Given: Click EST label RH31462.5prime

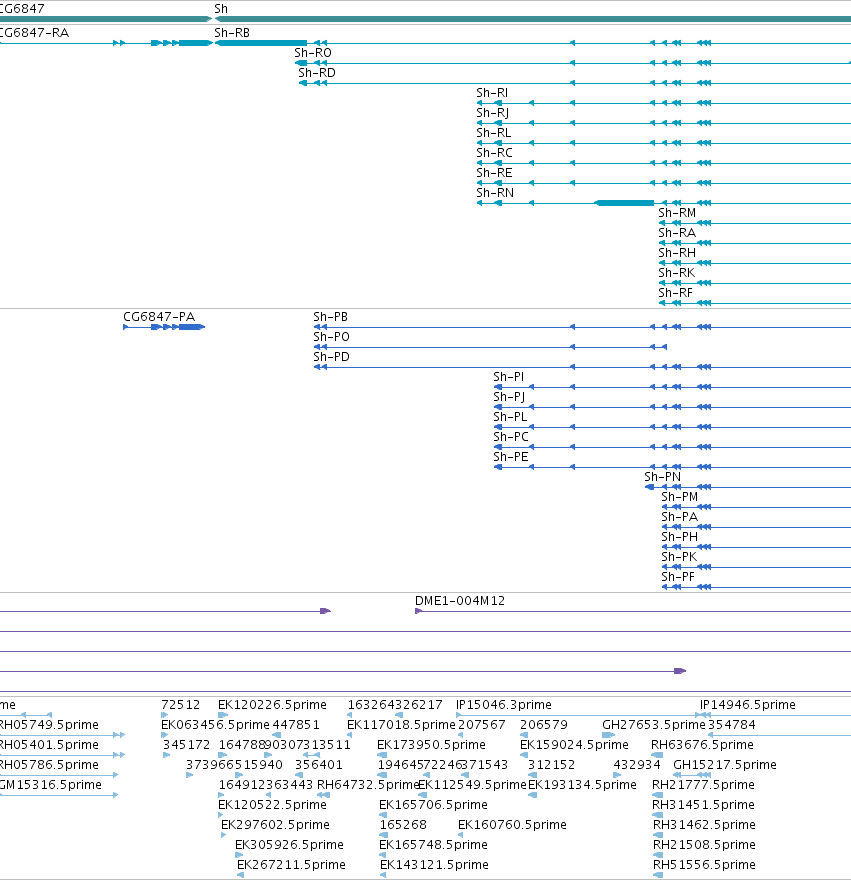Looking at the screenshot, I should click(704, 825).
